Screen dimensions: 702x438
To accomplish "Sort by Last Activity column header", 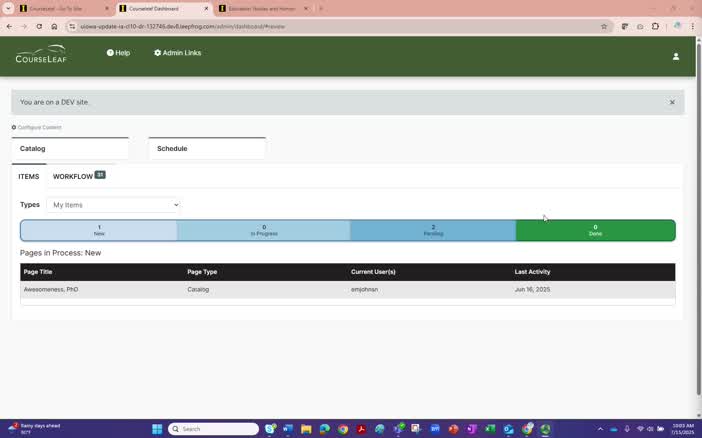I will 532,272.
